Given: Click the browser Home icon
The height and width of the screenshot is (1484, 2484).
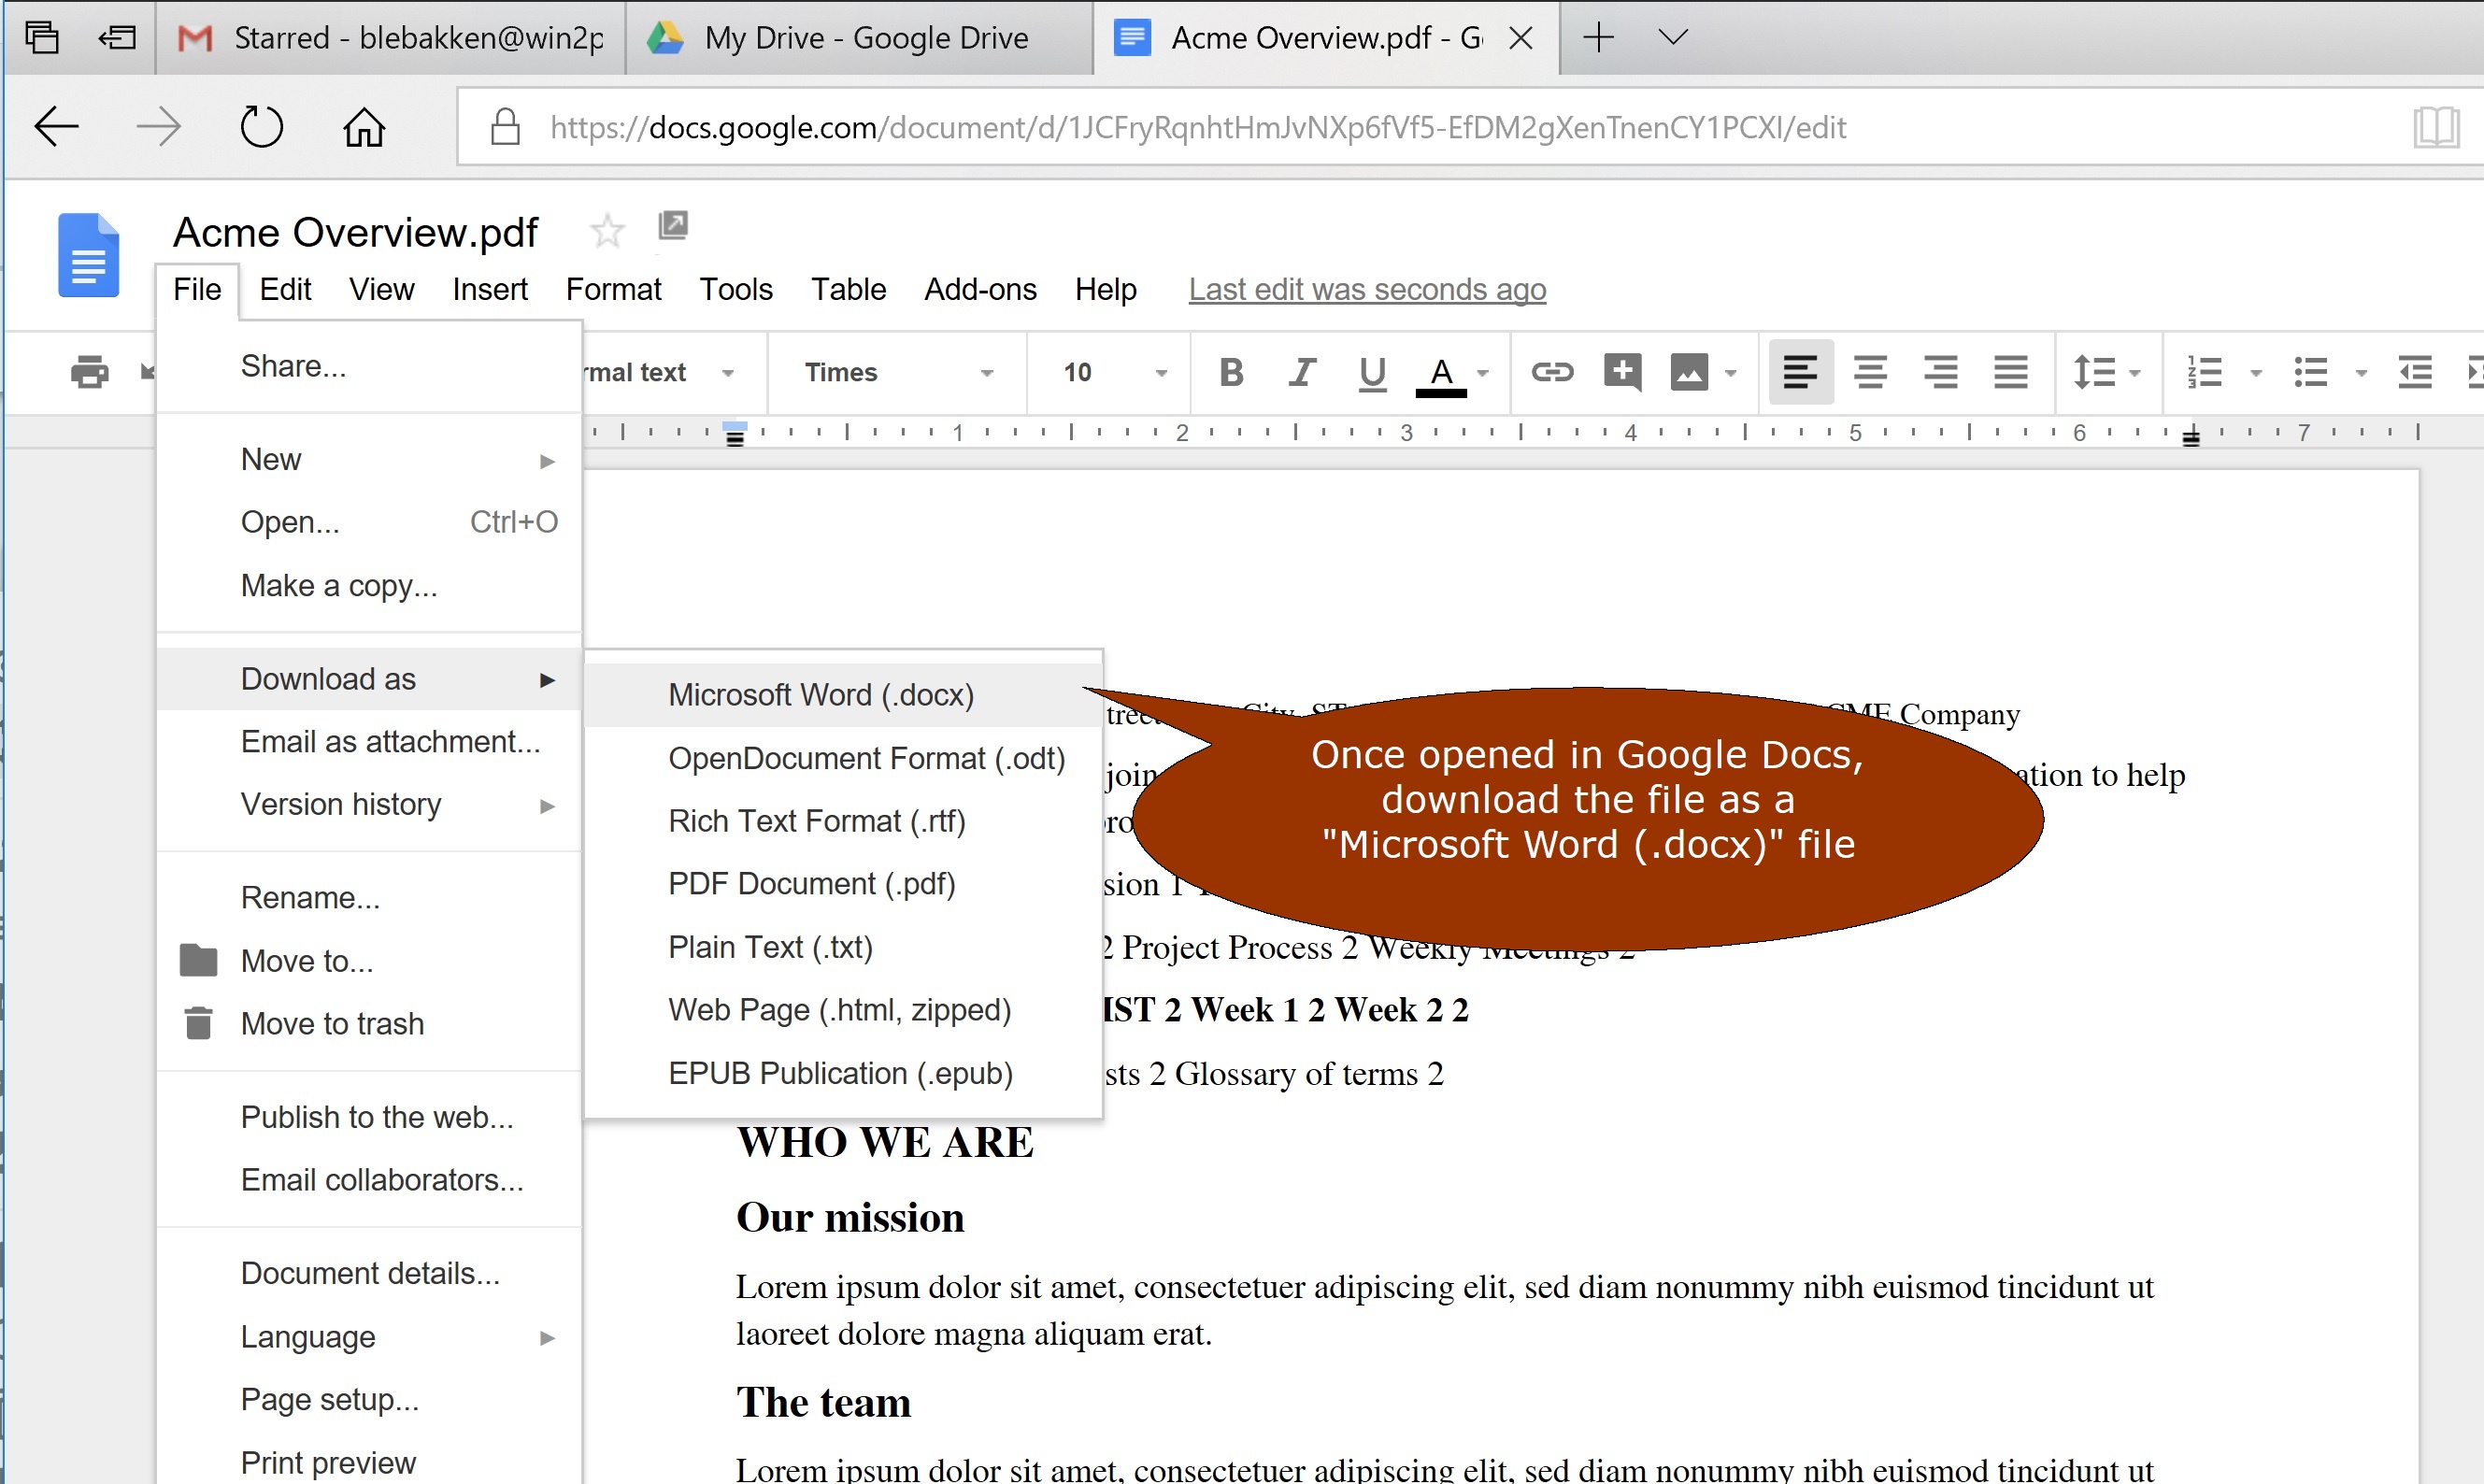Looking at the screenshot, I should [364, 127].
